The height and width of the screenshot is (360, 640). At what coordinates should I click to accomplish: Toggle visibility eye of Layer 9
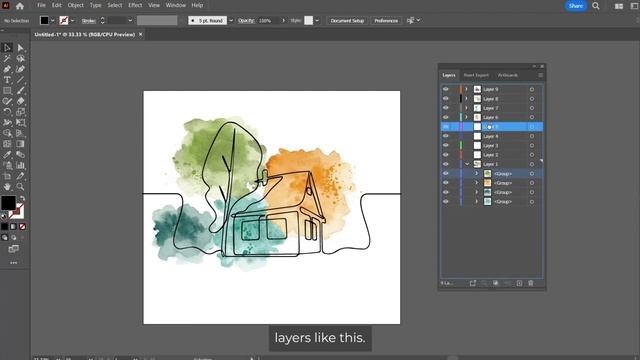tap(446, 89)
